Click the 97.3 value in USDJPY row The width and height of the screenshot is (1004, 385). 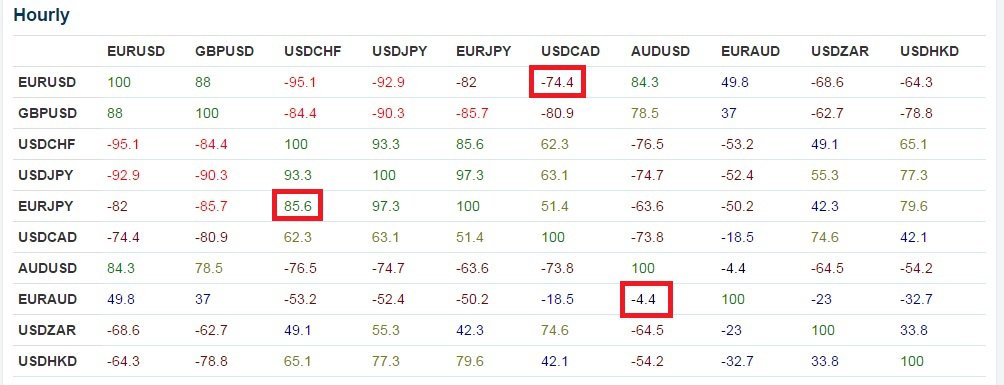tap(469, 175)
